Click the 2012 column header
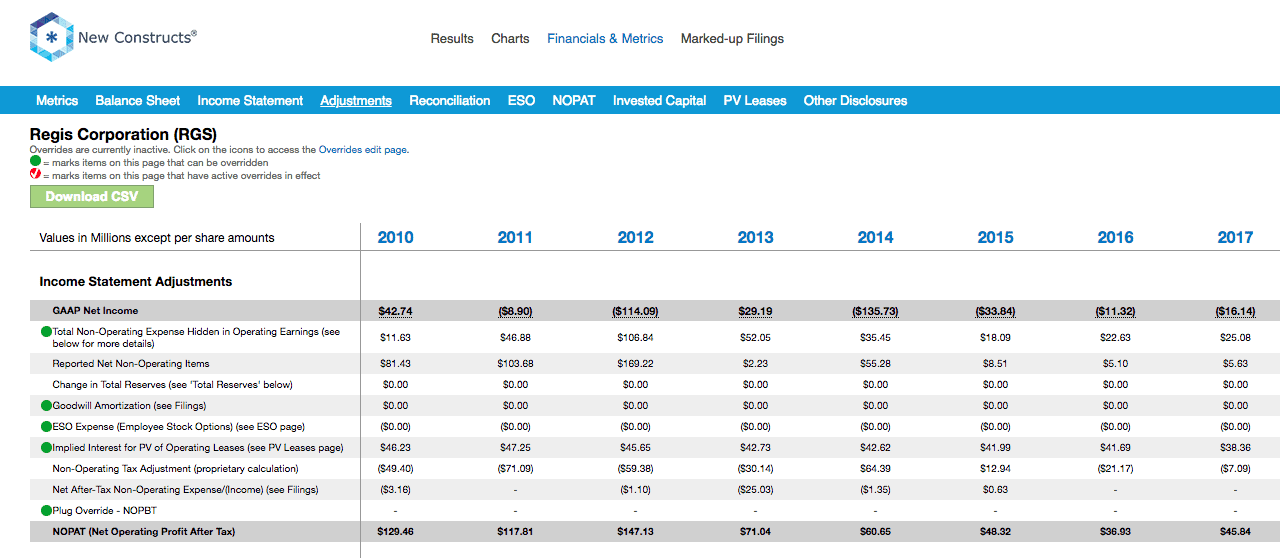The image size is (1280, 558). [x=636, y=238]
